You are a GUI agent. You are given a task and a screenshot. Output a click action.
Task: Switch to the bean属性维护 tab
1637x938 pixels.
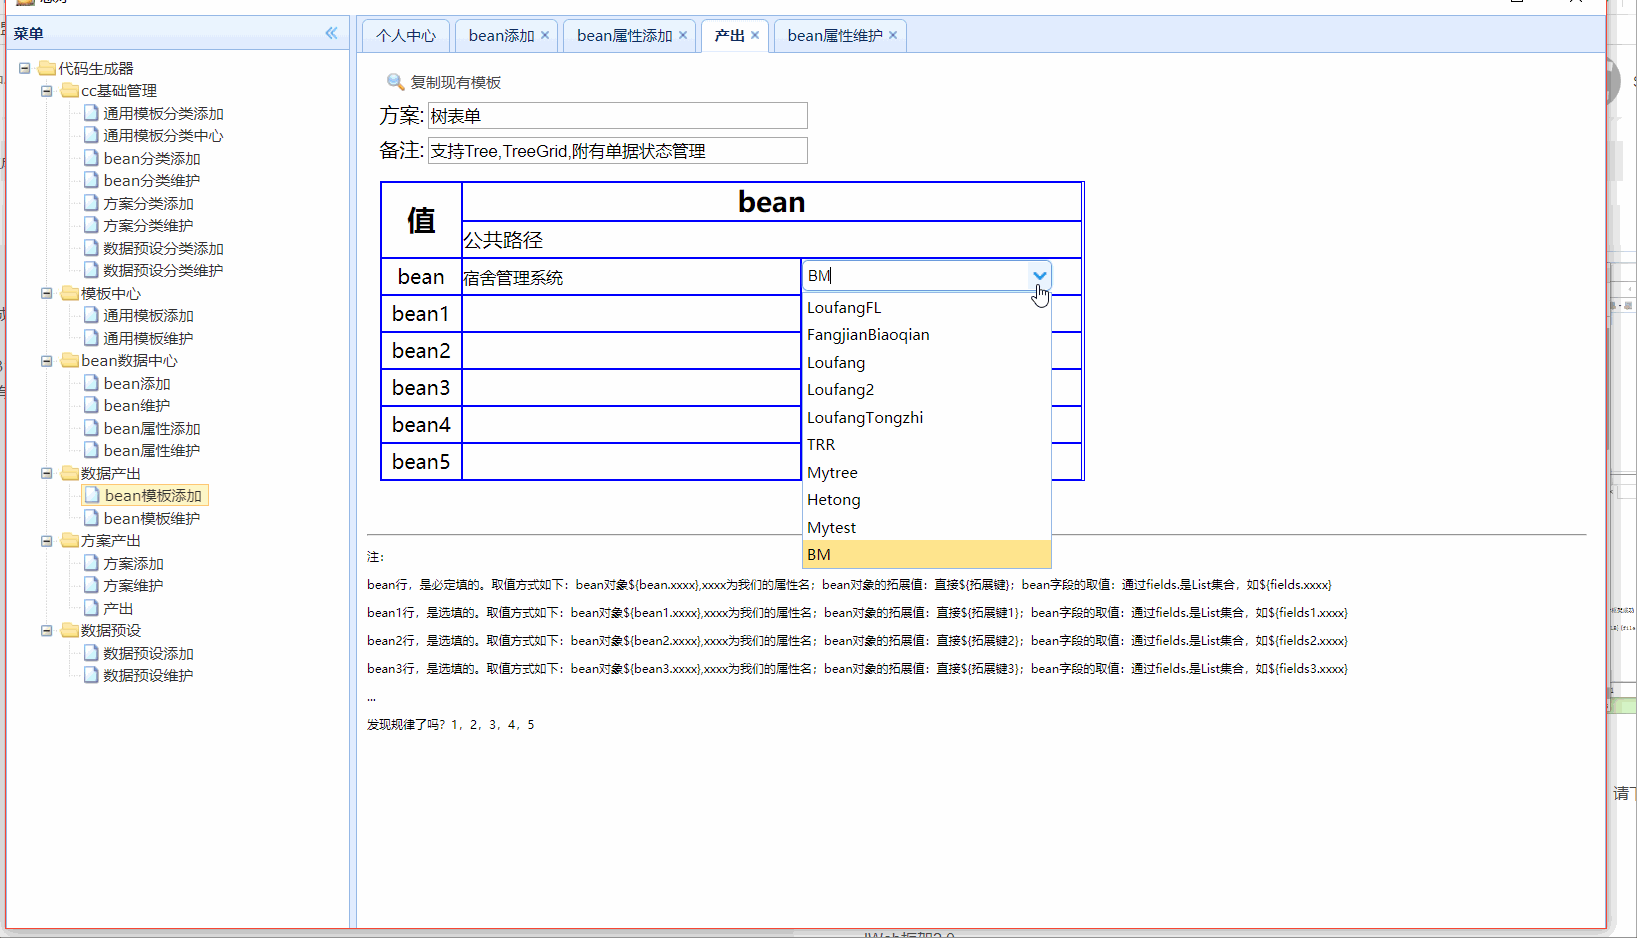click(x=835, y=35)
